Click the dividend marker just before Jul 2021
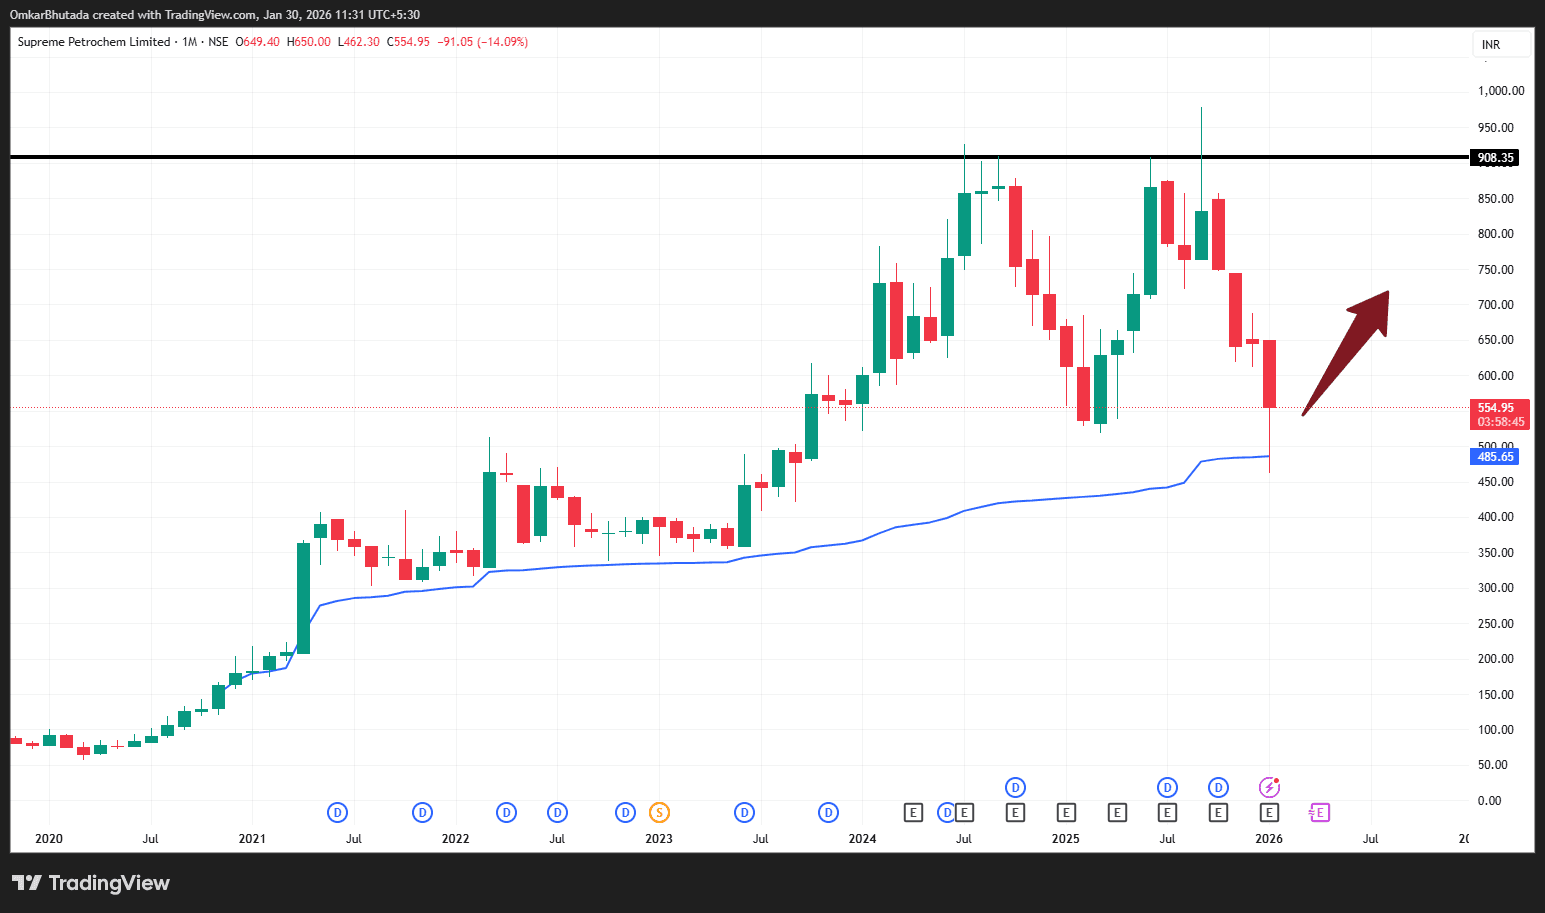The height and width of the screenshot is (913, 1545). pos(338,812)
